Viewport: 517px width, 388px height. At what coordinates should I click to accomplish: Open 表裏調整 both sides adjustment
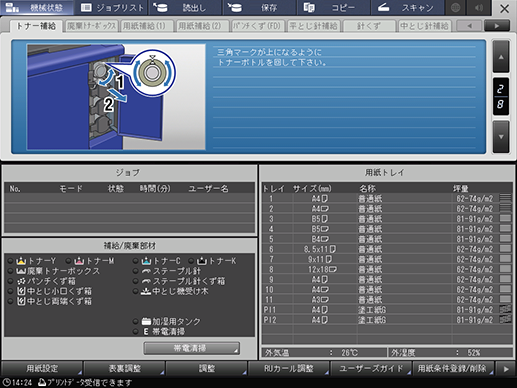[x=124, y=368]
